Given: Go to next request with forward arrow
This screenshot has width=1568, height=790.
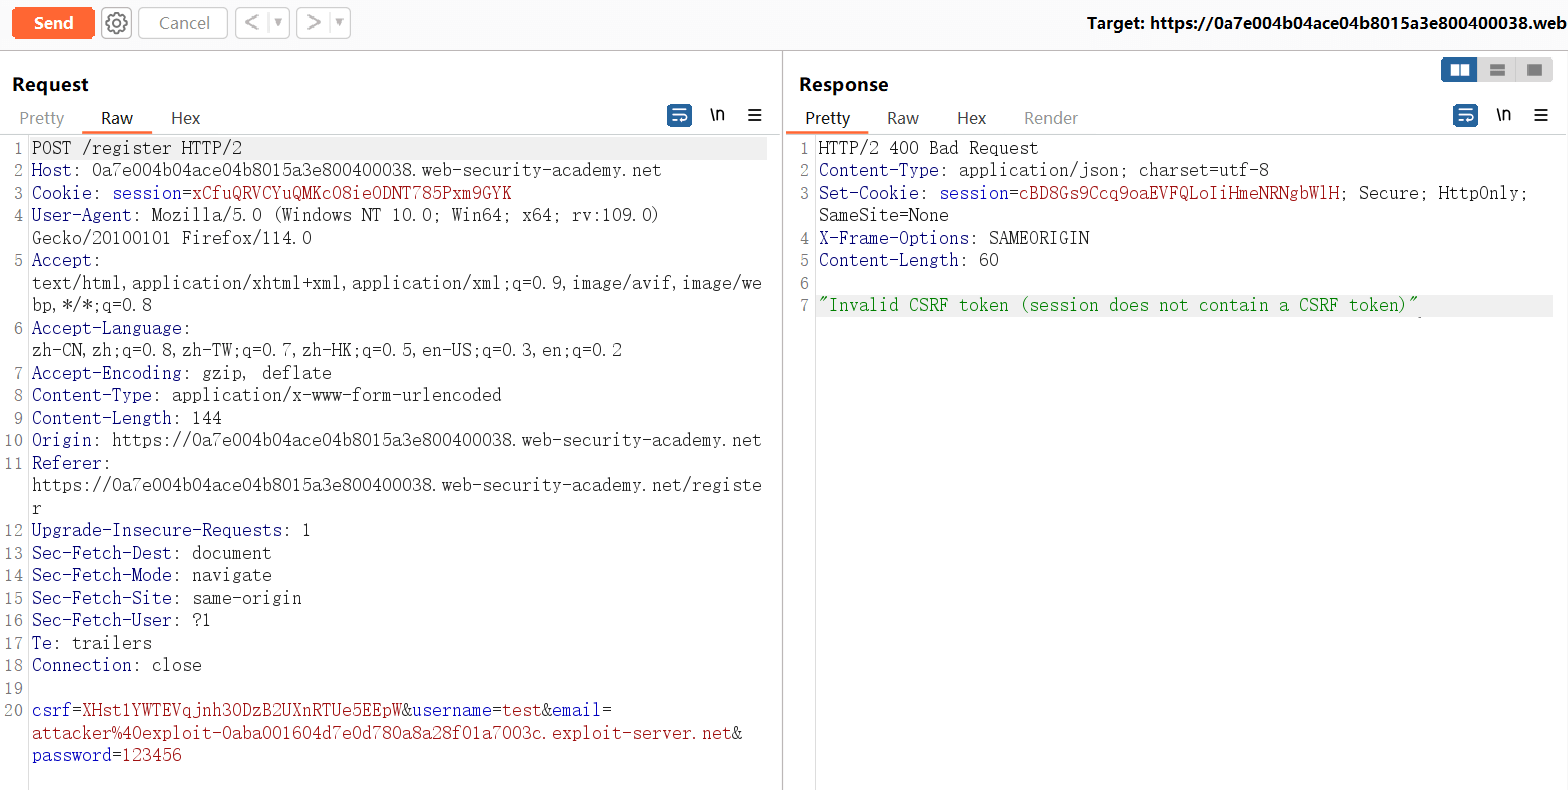Looking at the screenshot, I should pos(313,23).
